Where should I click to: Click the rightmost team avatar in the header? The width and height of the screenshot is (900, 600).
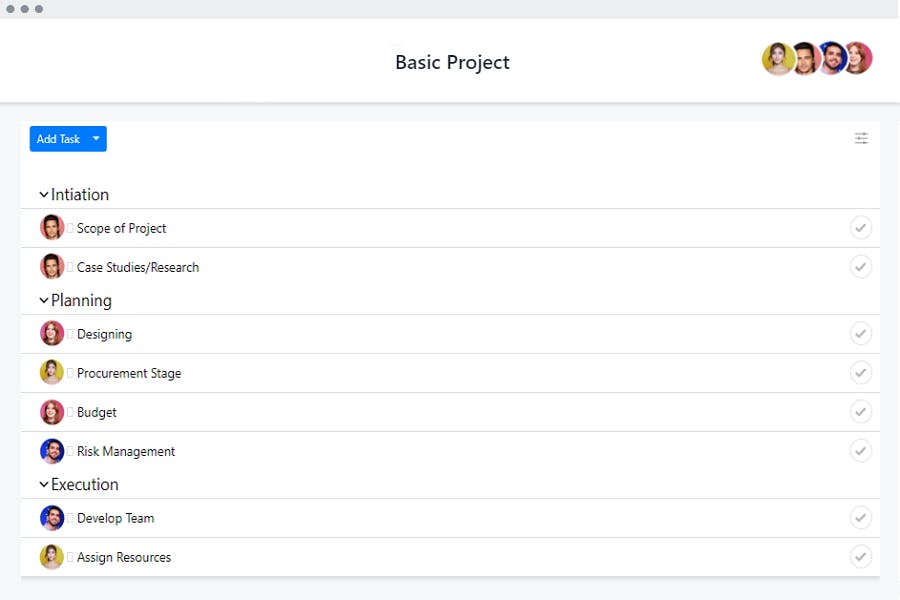point(858,58)
